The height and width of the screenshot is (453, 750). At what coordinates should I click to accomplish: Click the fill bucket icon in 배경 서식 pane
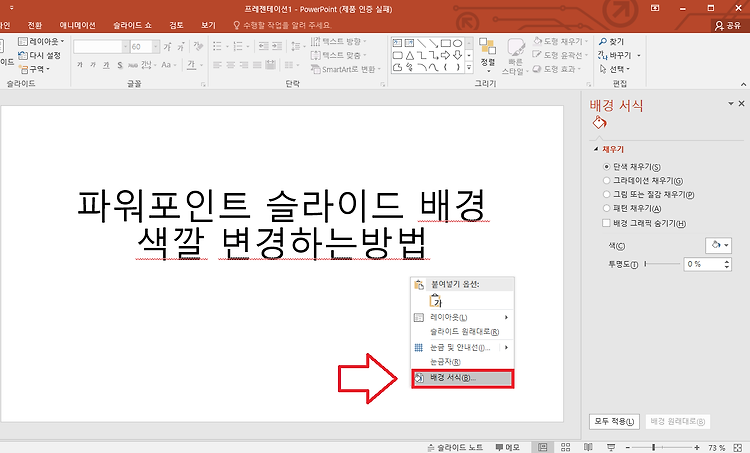[x=599, y=123]
